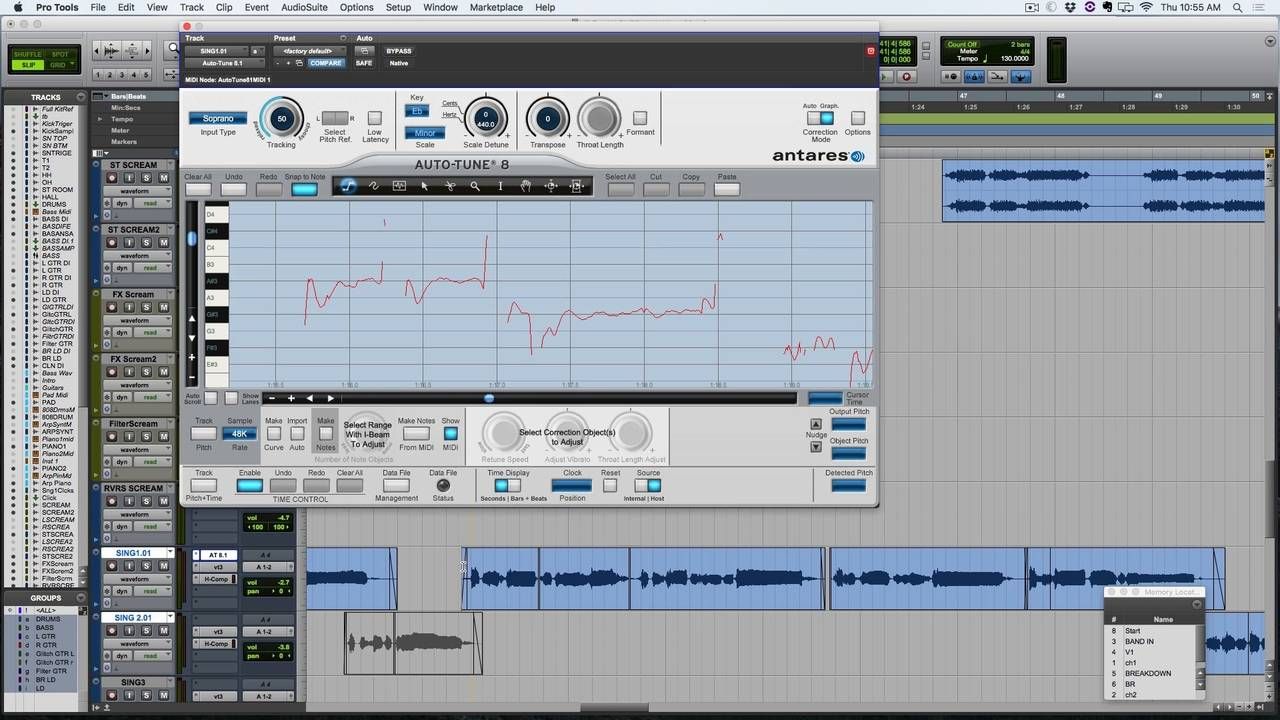Select the Line tool in Auto-Tune
The width and height of the screenshot is (1280, 720).
coord(348,186)
